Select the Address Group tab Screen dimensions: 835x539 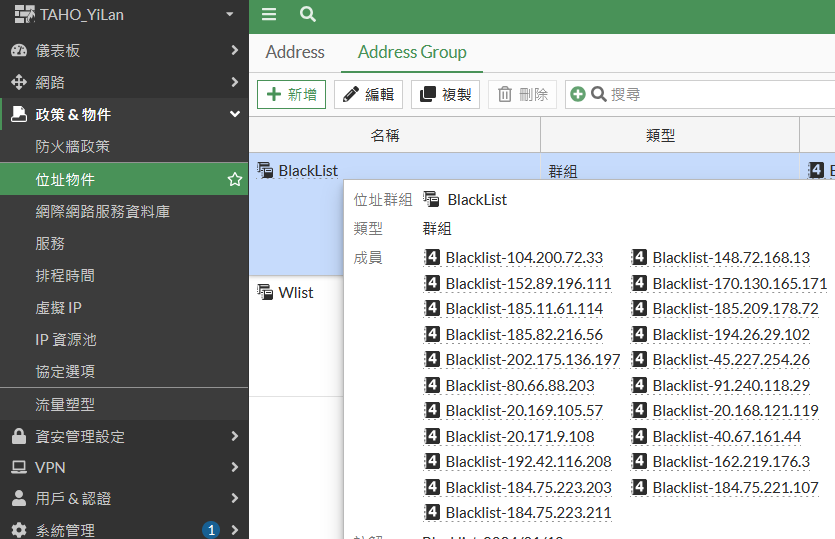(412, 52)
